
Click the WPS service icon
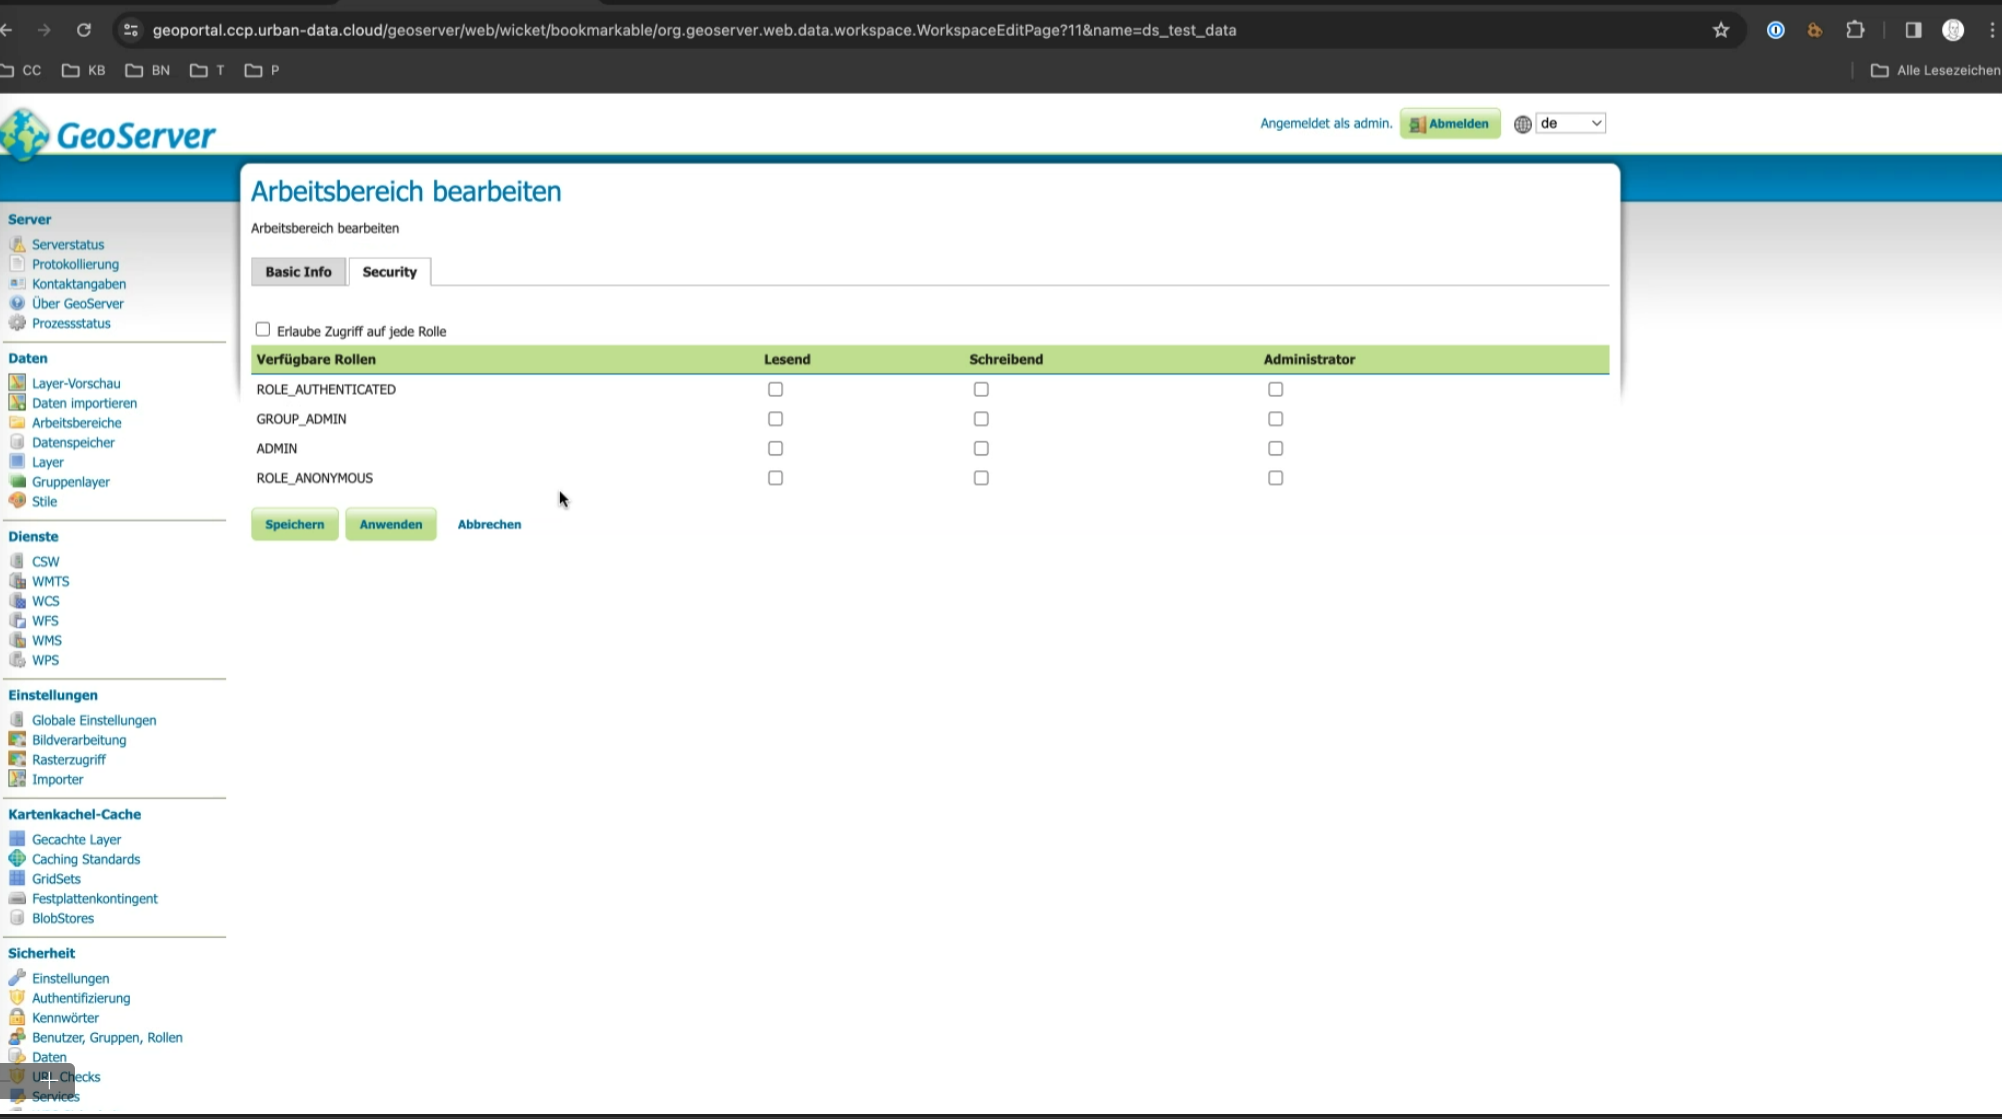(x=17, y=660)
